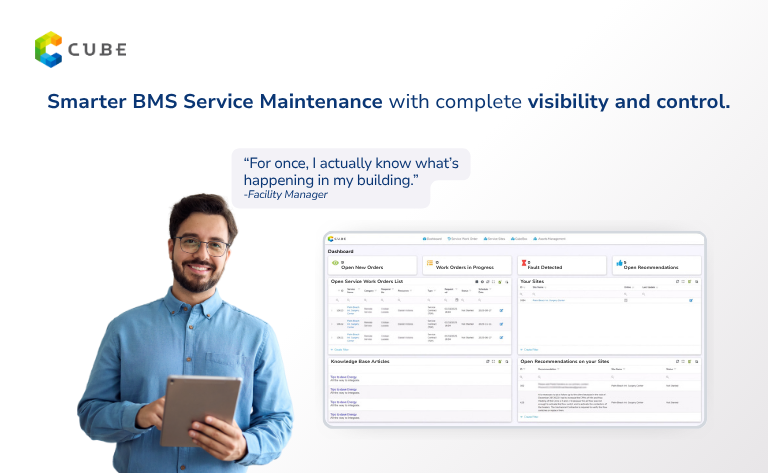
Task: Export Open Service Work Orders list to Excel
Action: (x=498, y=282)
